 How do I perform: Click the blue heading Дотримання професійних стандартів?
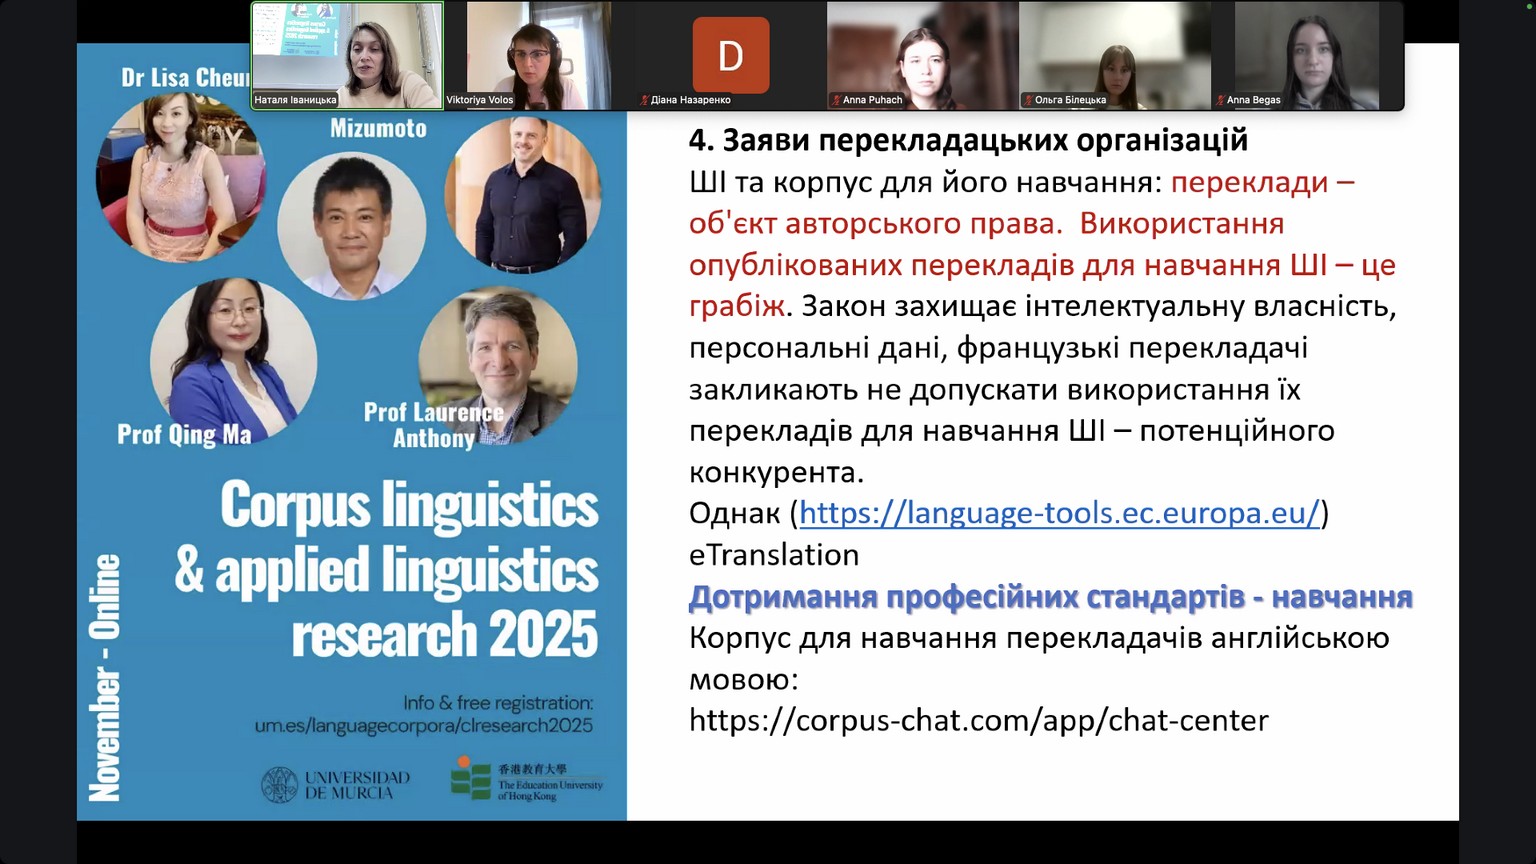pyautogui.click(x=1050, y=597)
